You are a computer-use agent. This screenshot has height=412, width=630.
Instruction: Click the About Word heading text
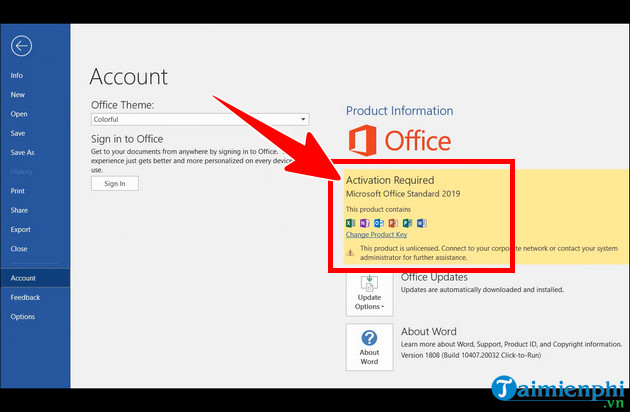pos(429,331)
